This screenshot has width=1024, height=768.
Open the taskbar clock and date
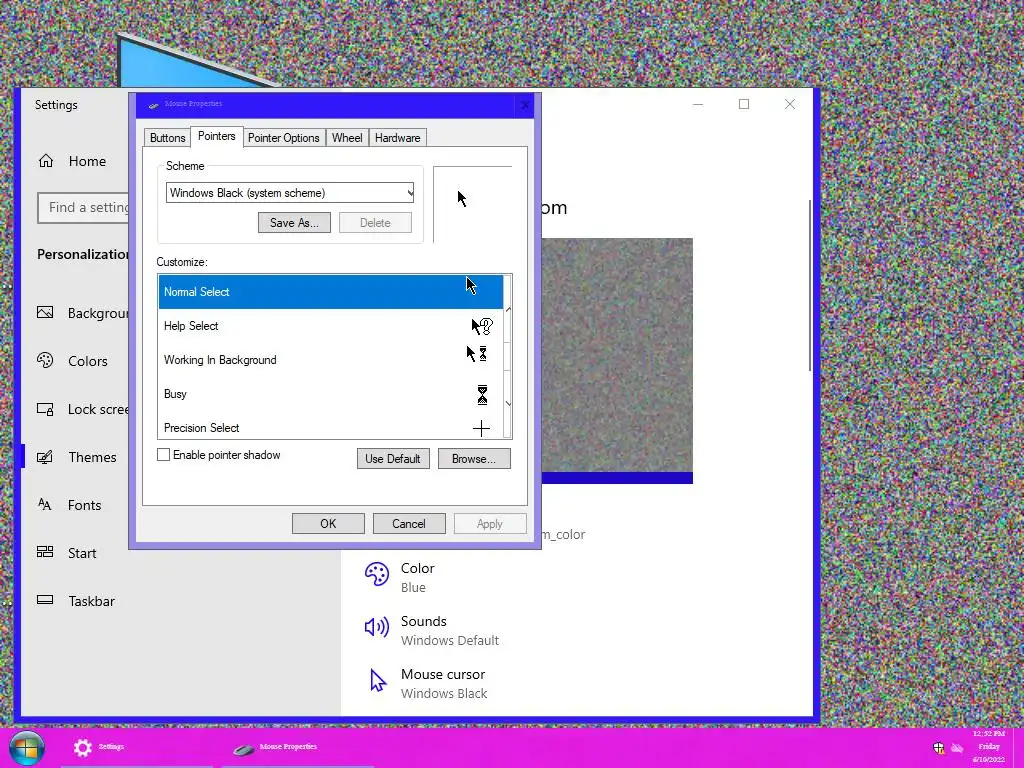click(x=989, y=746)
